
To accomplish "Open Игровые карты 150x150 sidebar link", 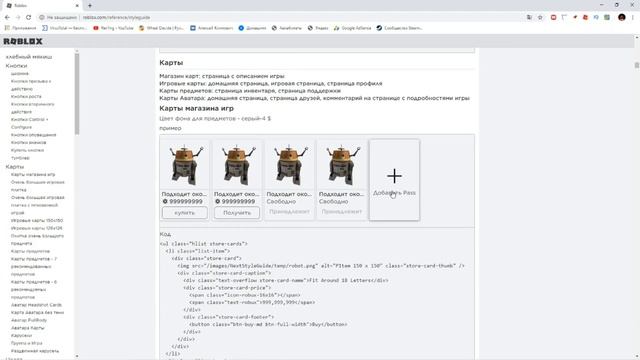I will (37, 220).
